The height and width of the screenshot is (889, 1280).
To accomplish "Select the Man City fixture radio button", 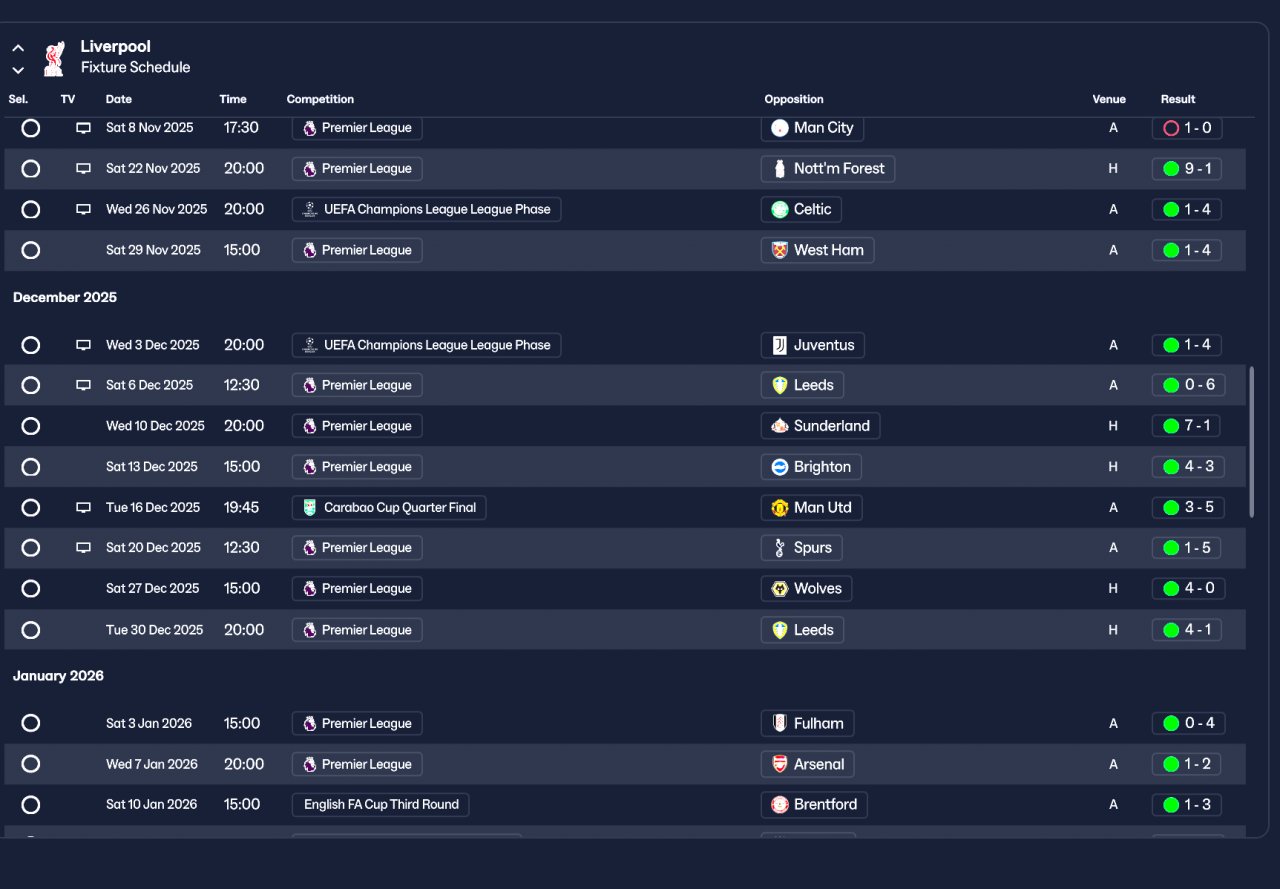I will pyautogui.click(x=31, y=128).
